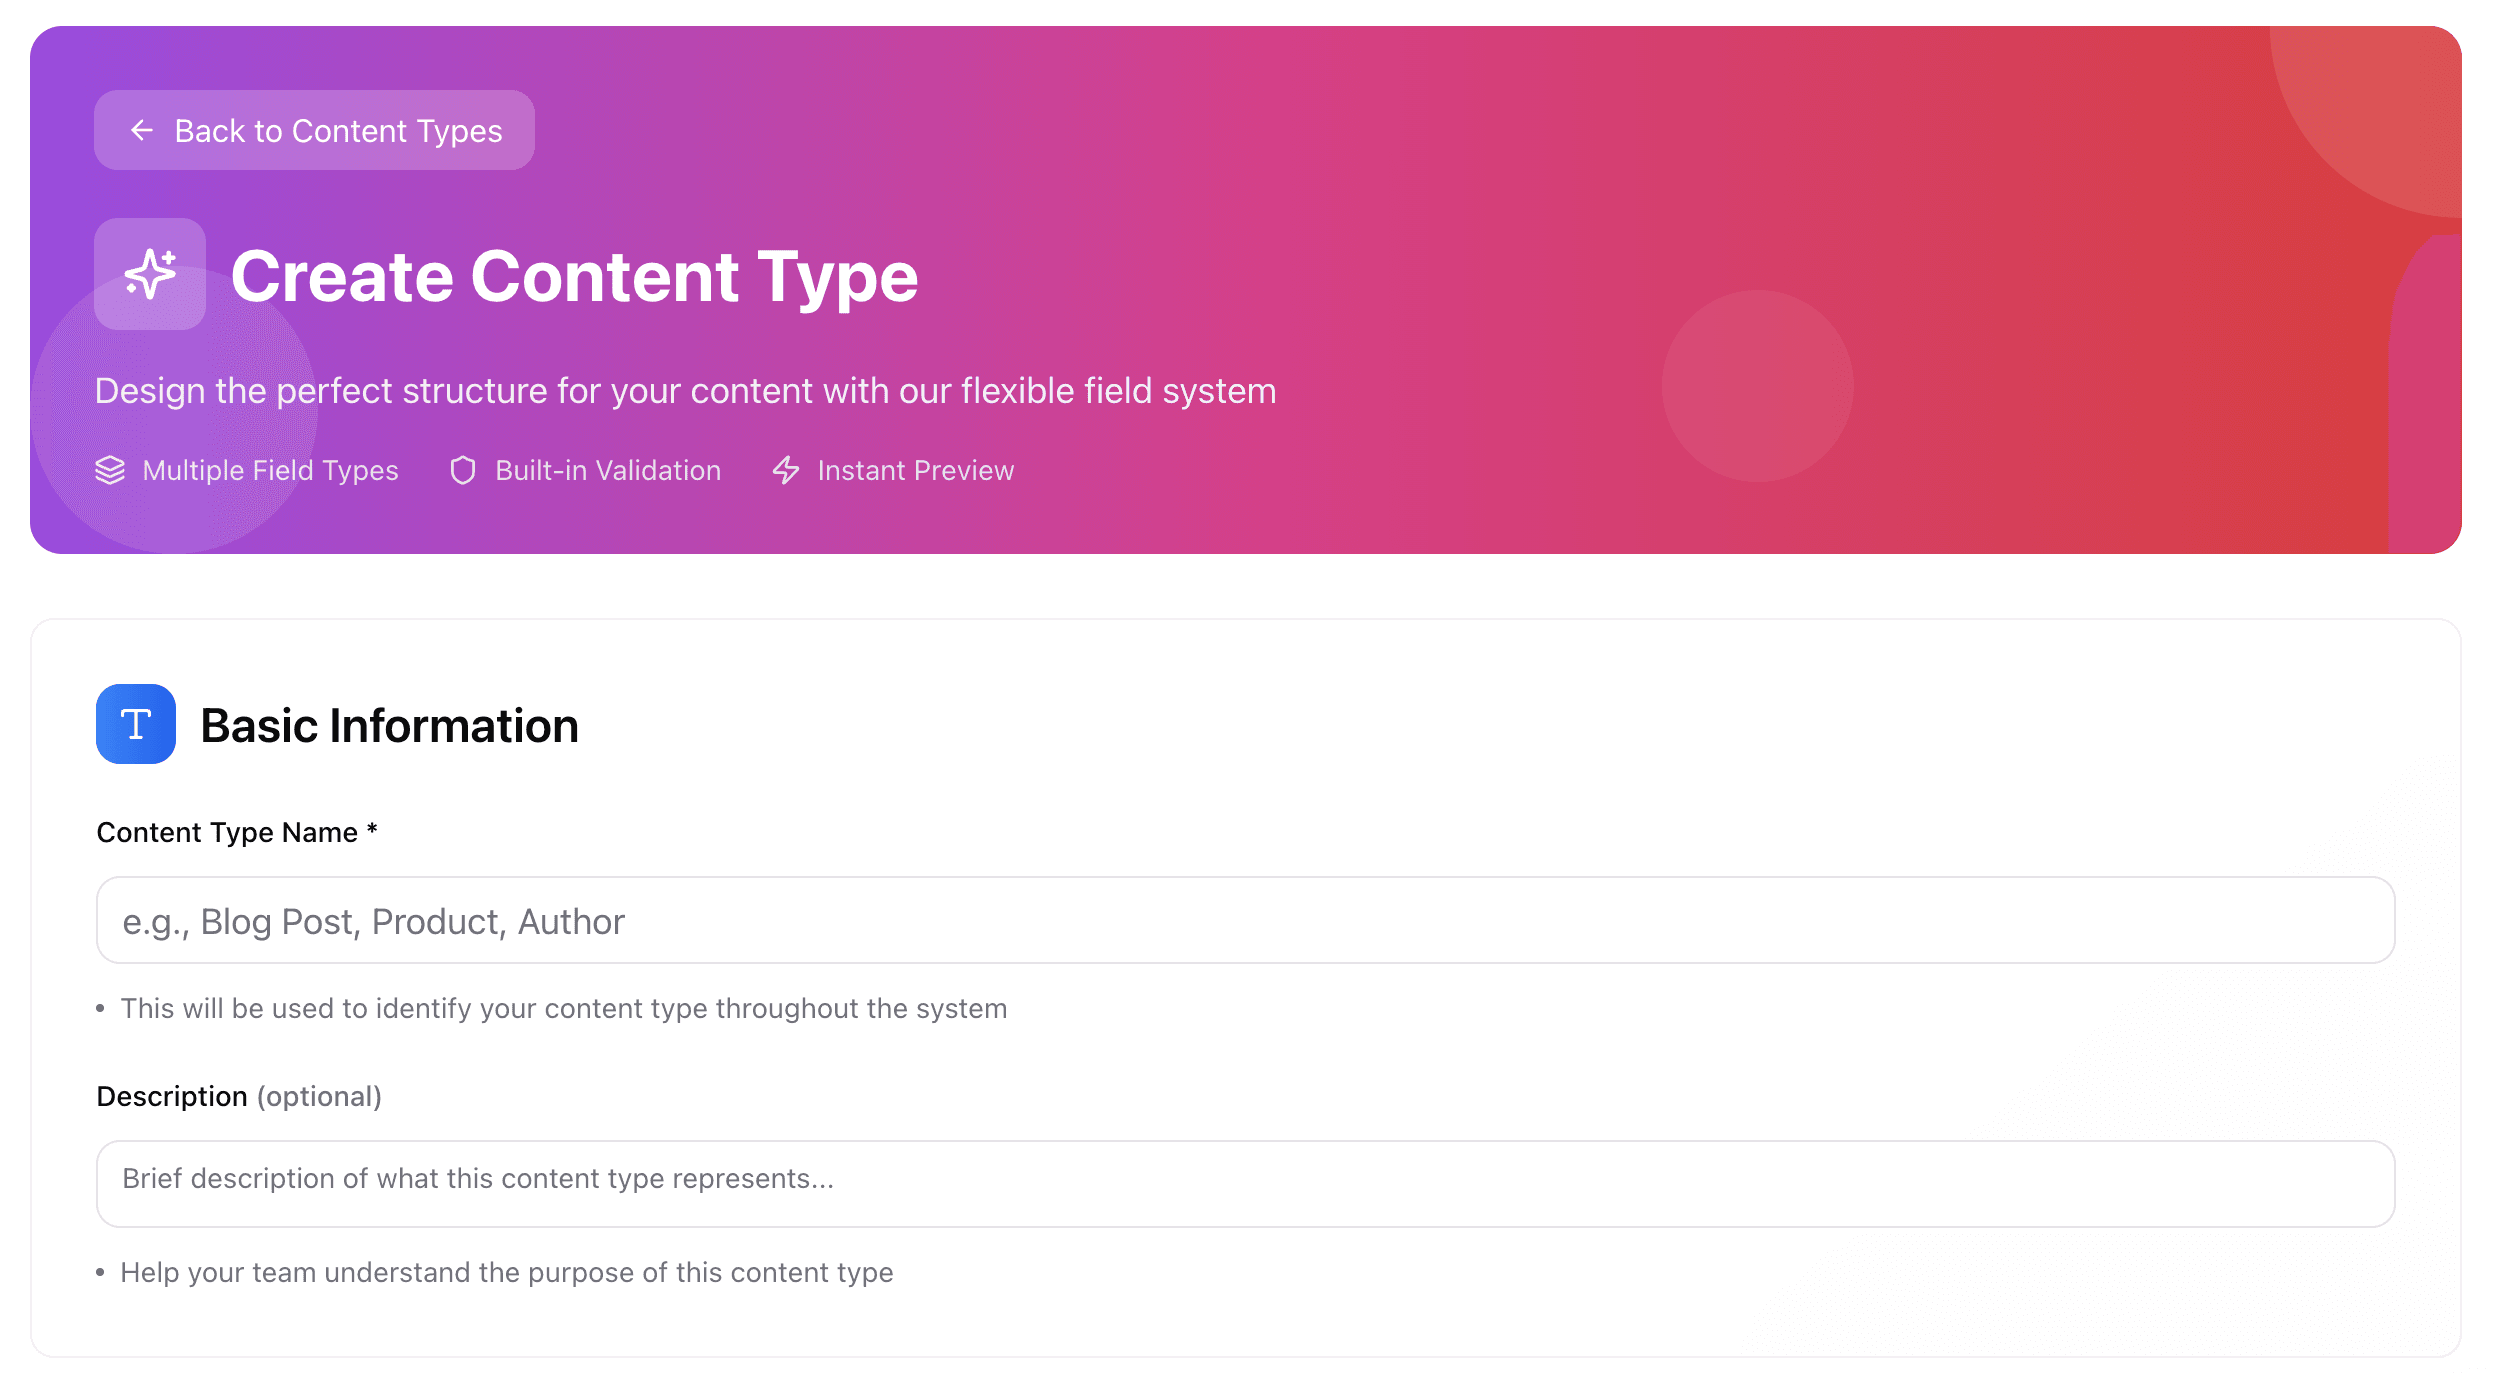Click the shield icon next to Built-in Validation
This screenshot has width=2496, height=1380.
click(x=462, y=470)
